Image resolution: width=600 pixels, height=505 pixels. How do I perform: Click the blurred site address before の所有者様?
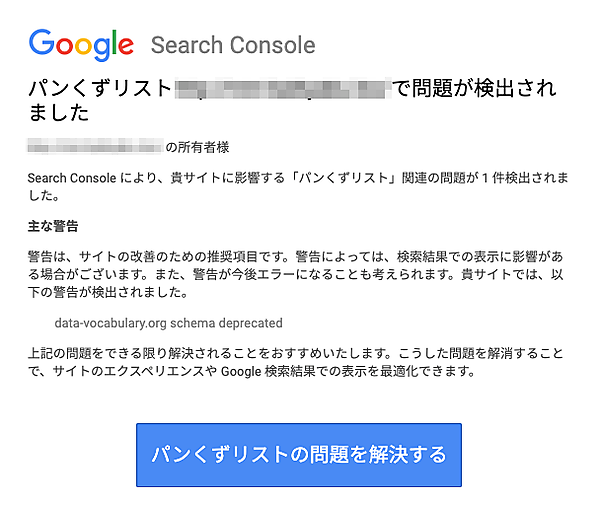[95, 148]
